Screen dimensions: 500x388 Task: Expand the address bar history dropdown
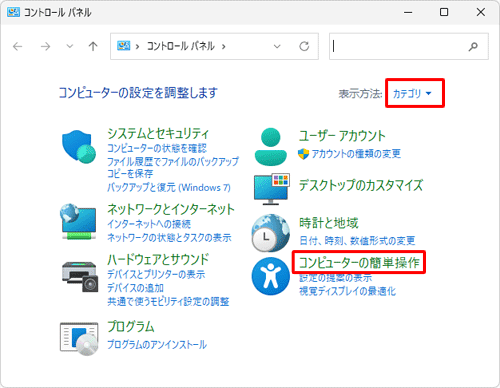point(277,46)
